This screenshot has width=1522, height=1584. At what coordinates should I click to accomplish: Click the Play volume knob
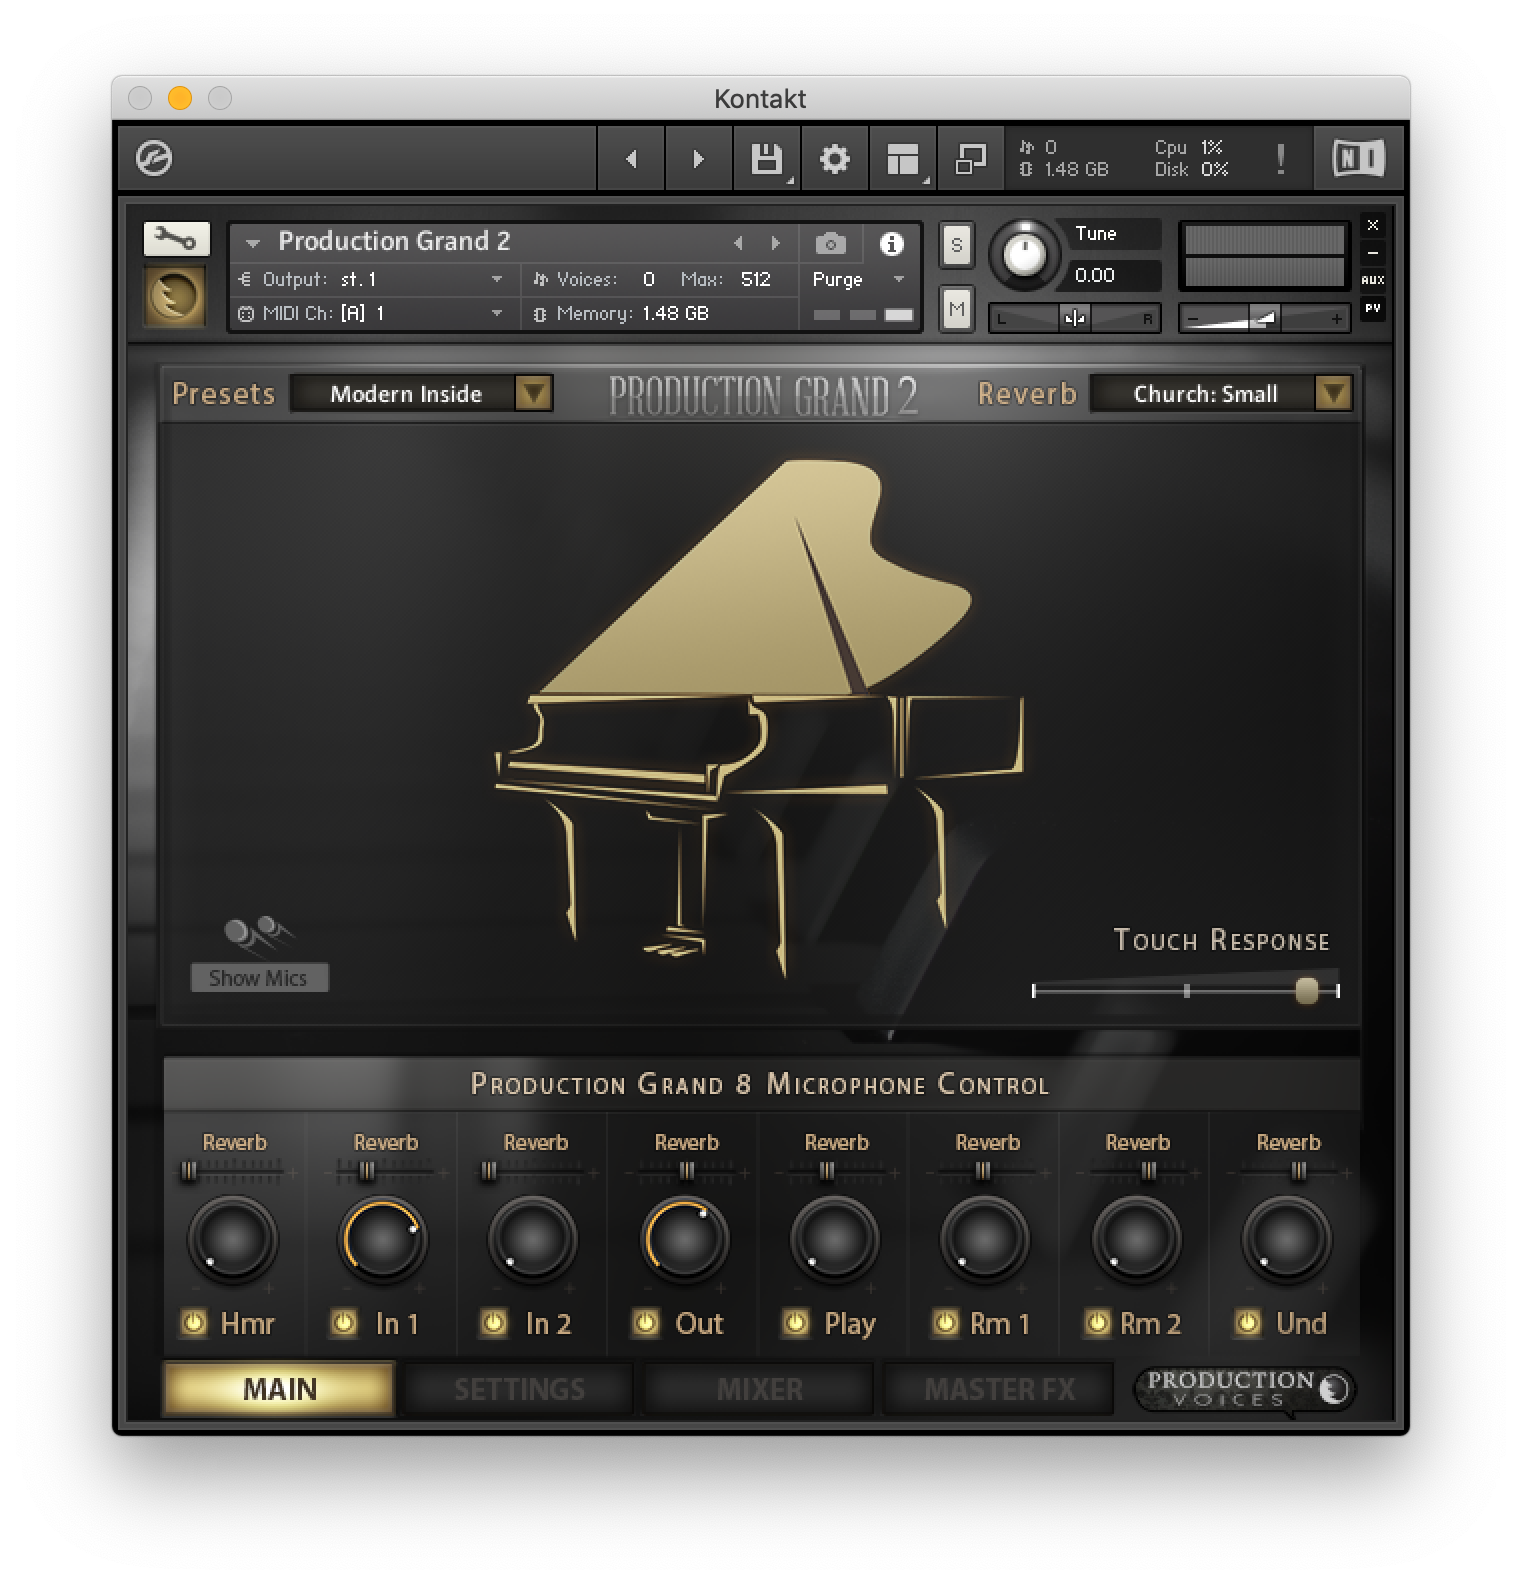pos(835,1240)
